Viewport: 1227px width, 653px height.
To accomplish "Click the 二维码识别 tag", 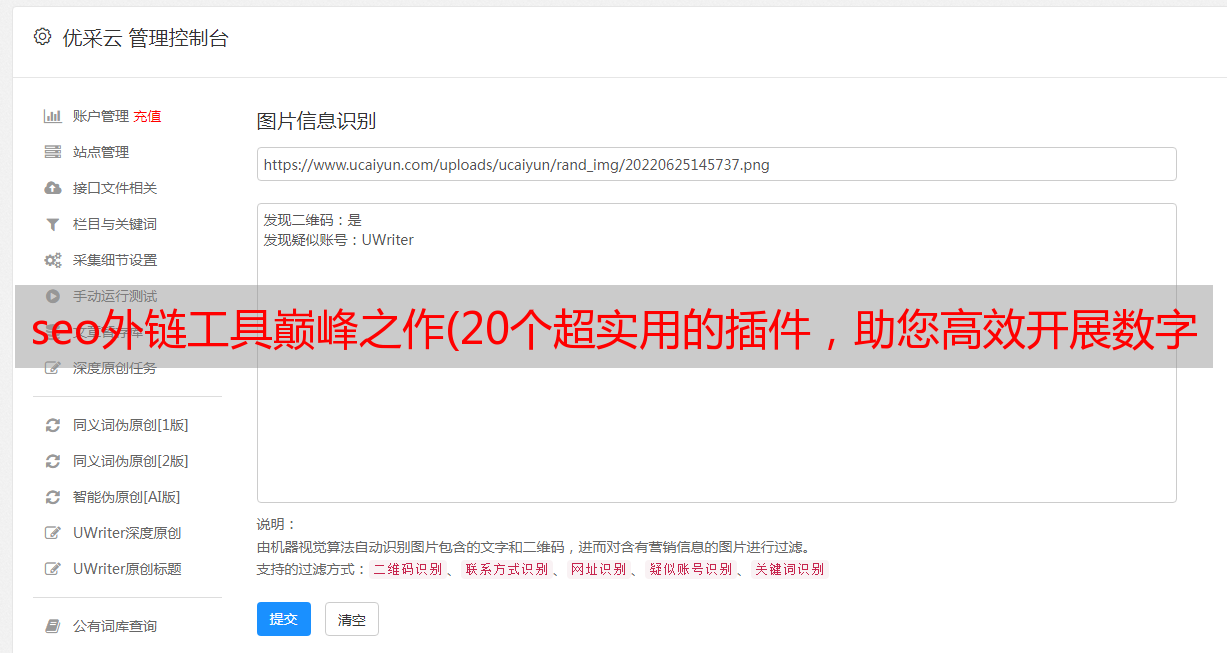I will (407, 569).
